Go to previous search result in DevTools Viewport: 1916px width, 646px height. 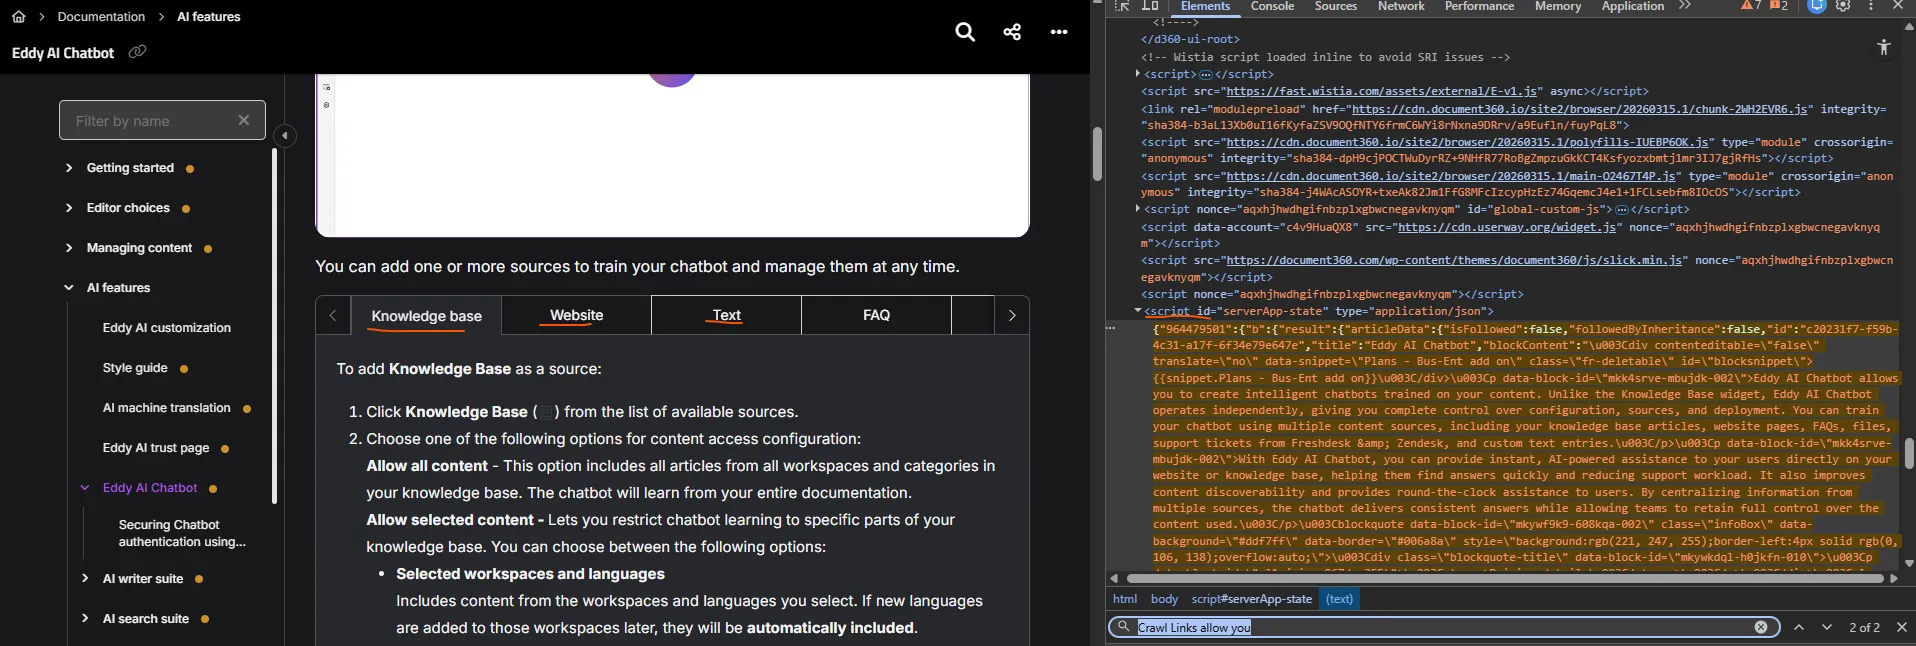click(x=1799, y=627)
